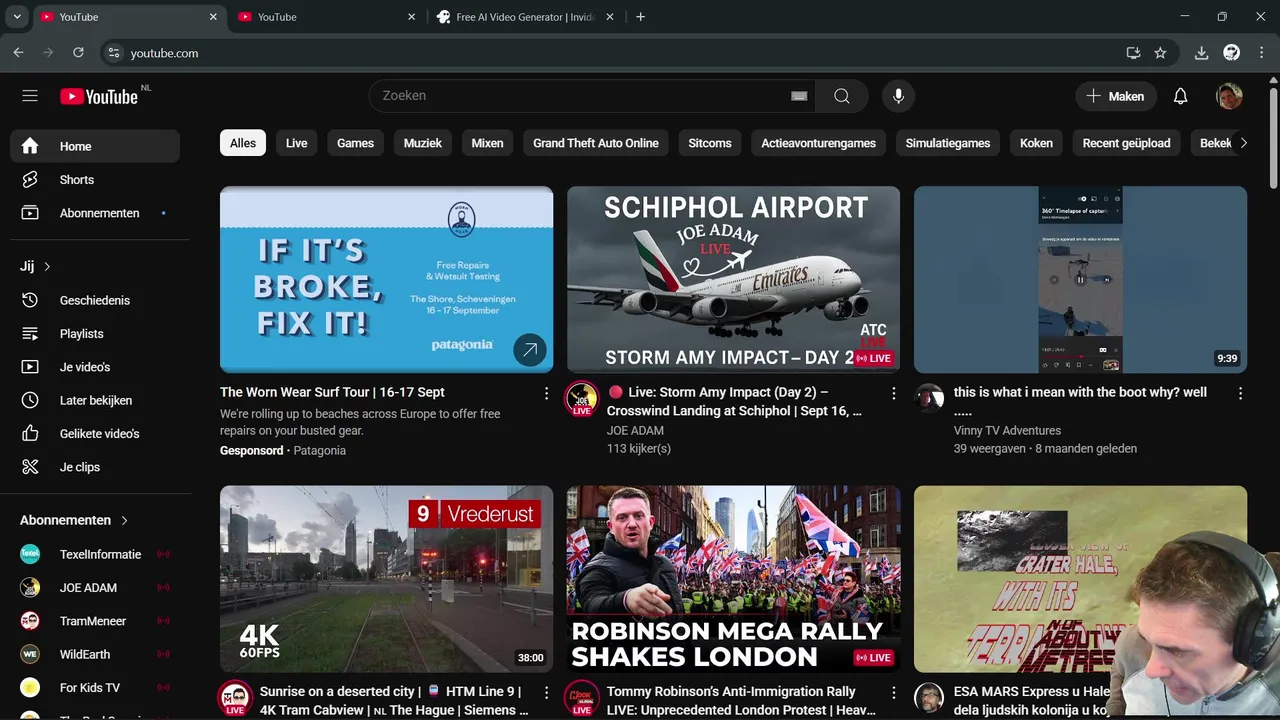Screen dimensions: 1280x720
Task: Select the Actieavonturengames chip
Action: click(818, 143)
